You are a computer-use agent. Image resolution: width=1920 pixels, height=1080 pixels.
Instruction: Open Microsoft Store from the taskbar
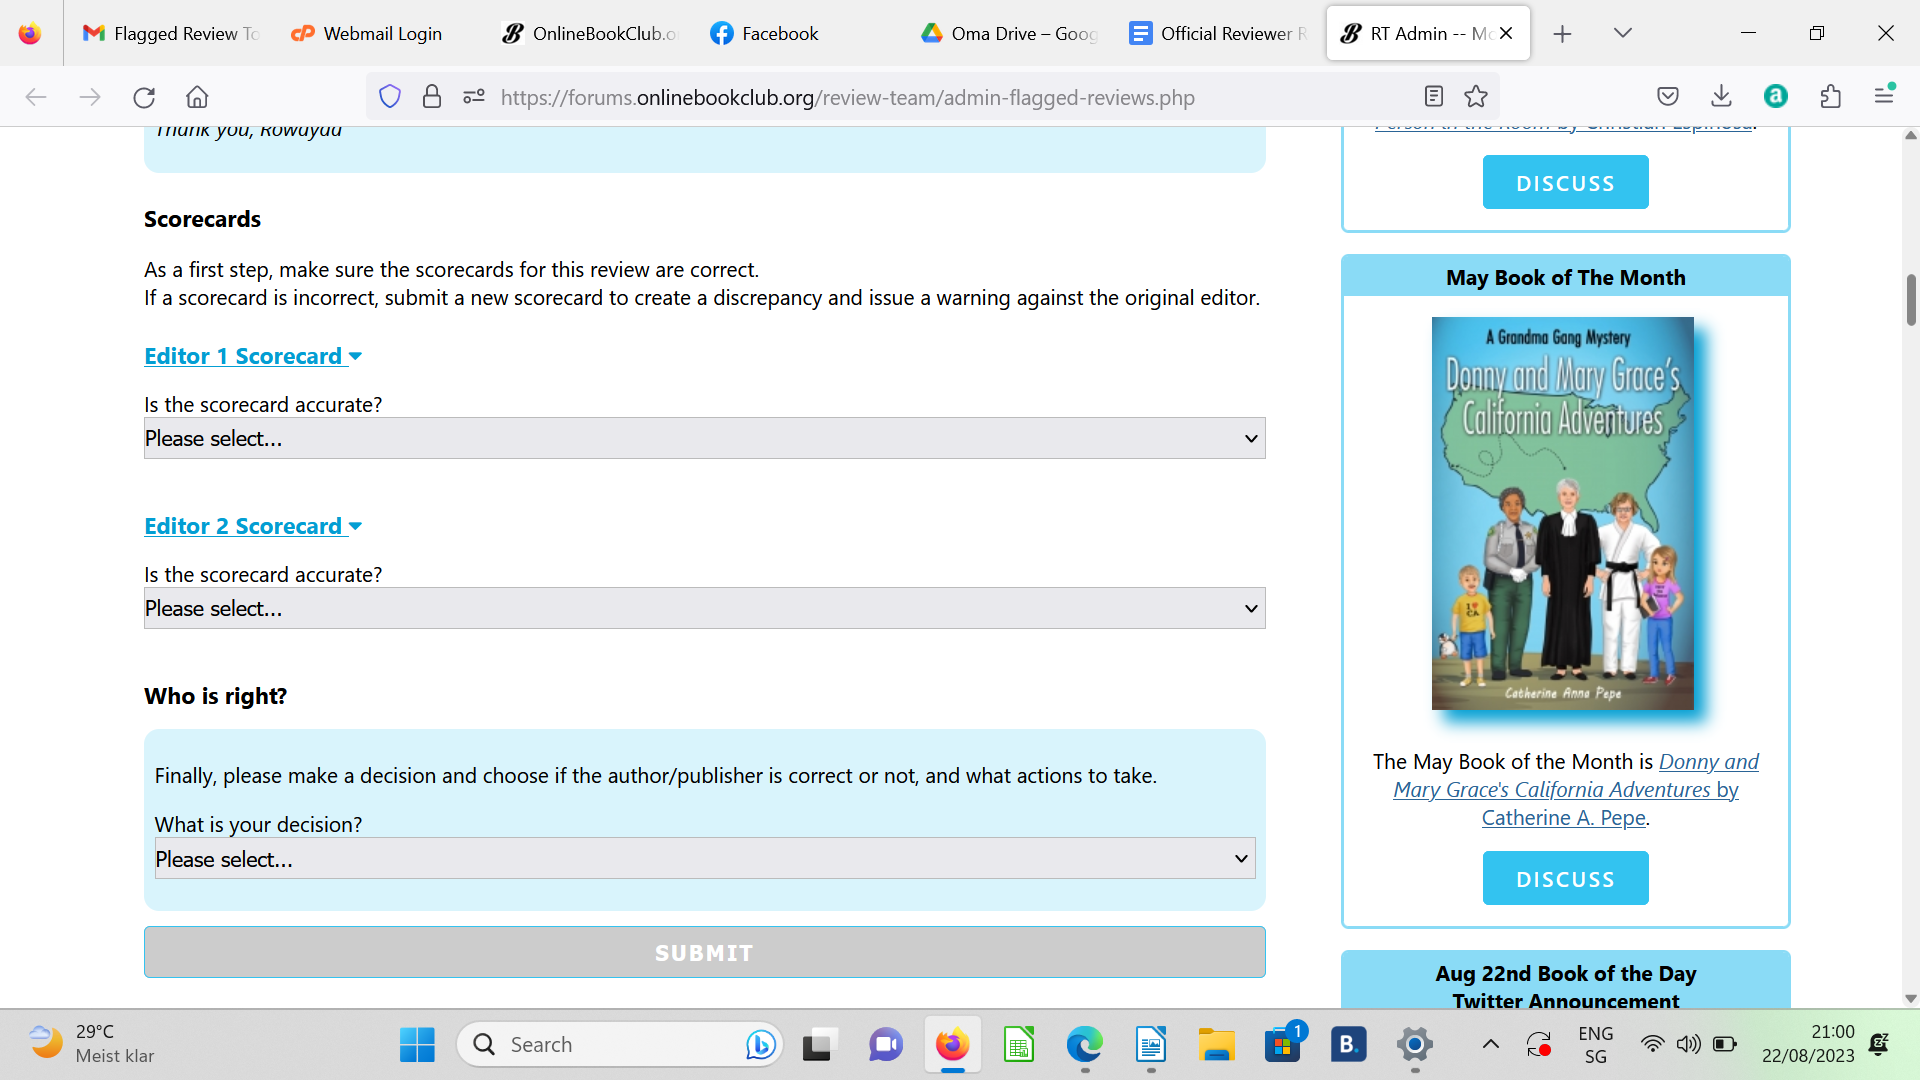[1283, 1044]
